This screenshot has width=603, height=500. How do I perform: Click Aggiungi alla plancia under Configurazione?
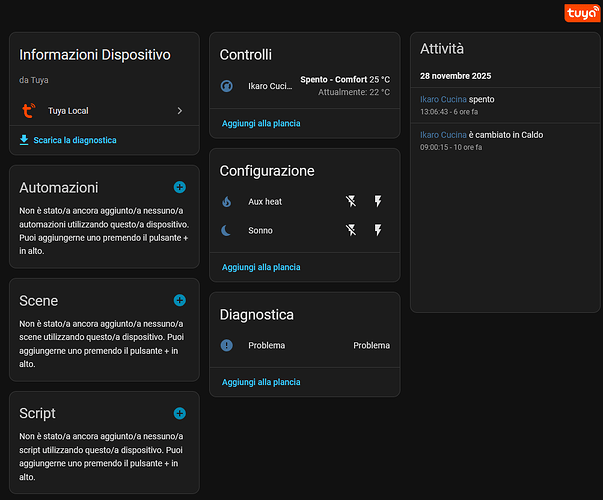(x=261, y=267)
